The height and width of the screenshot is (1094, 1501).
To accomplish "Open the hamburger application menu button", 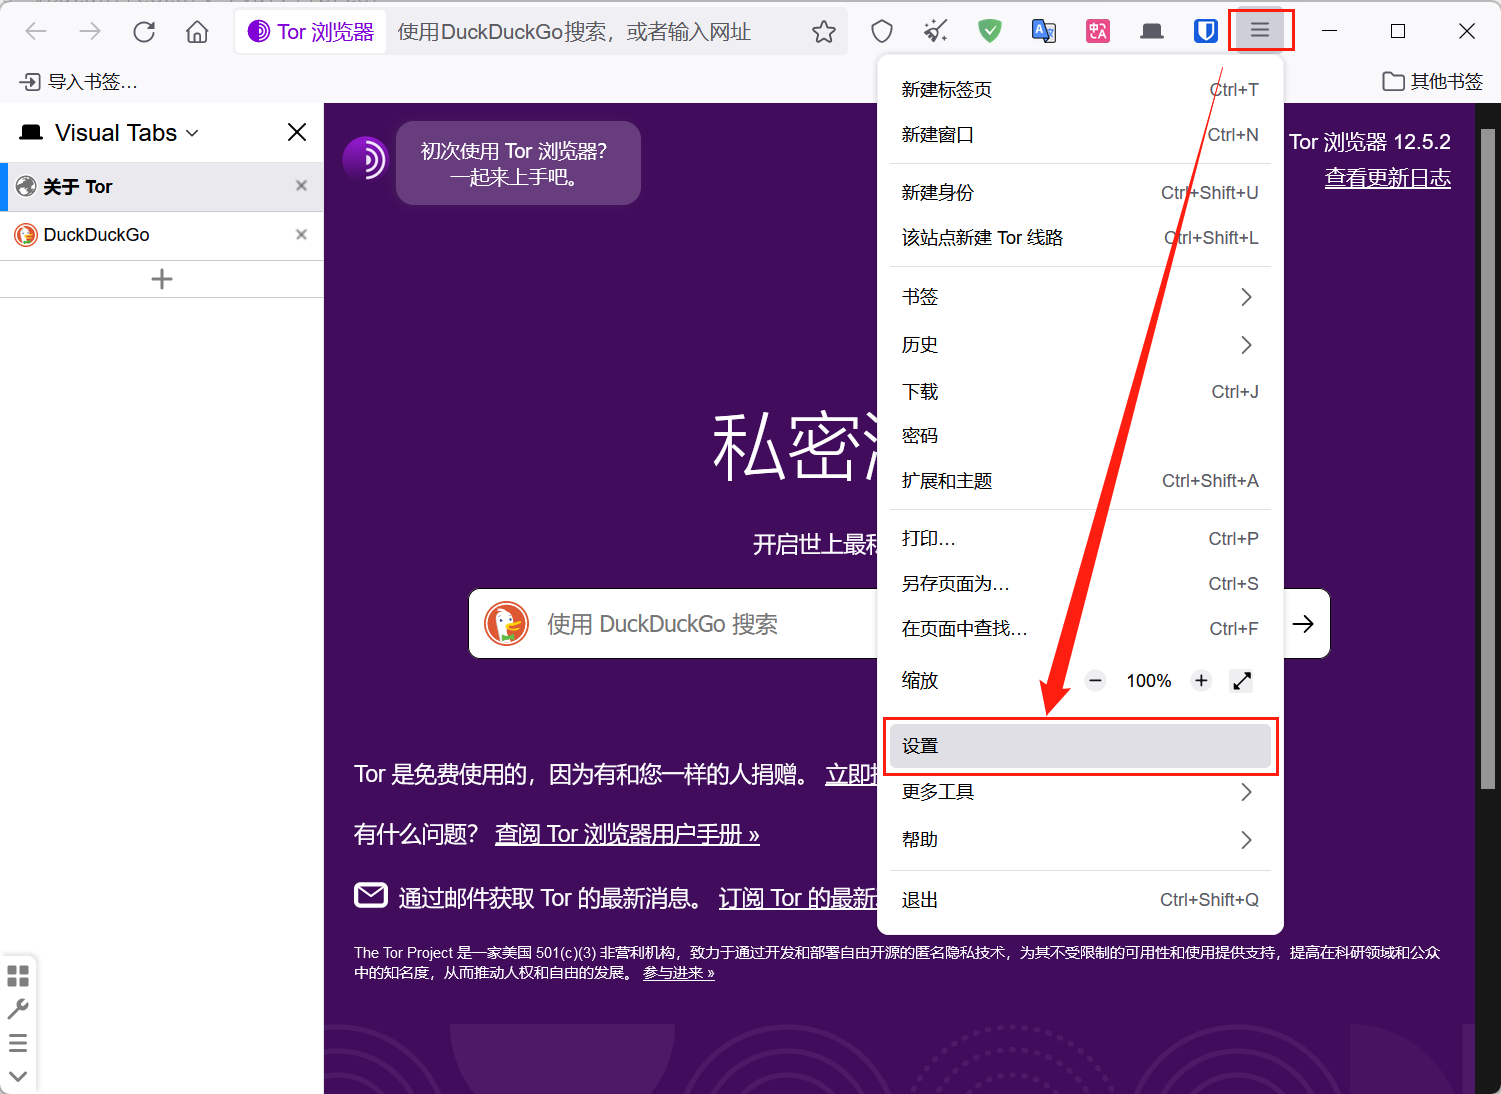I will coord(1260,31).
